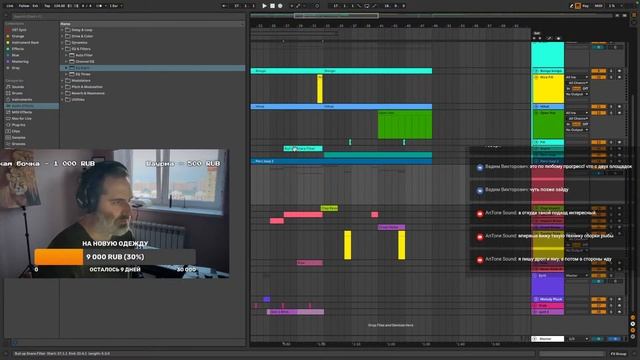This screenshot has width=640, height=360.
Task: Select the lime green clip in arrangement
Action: (x=329, y=208)
